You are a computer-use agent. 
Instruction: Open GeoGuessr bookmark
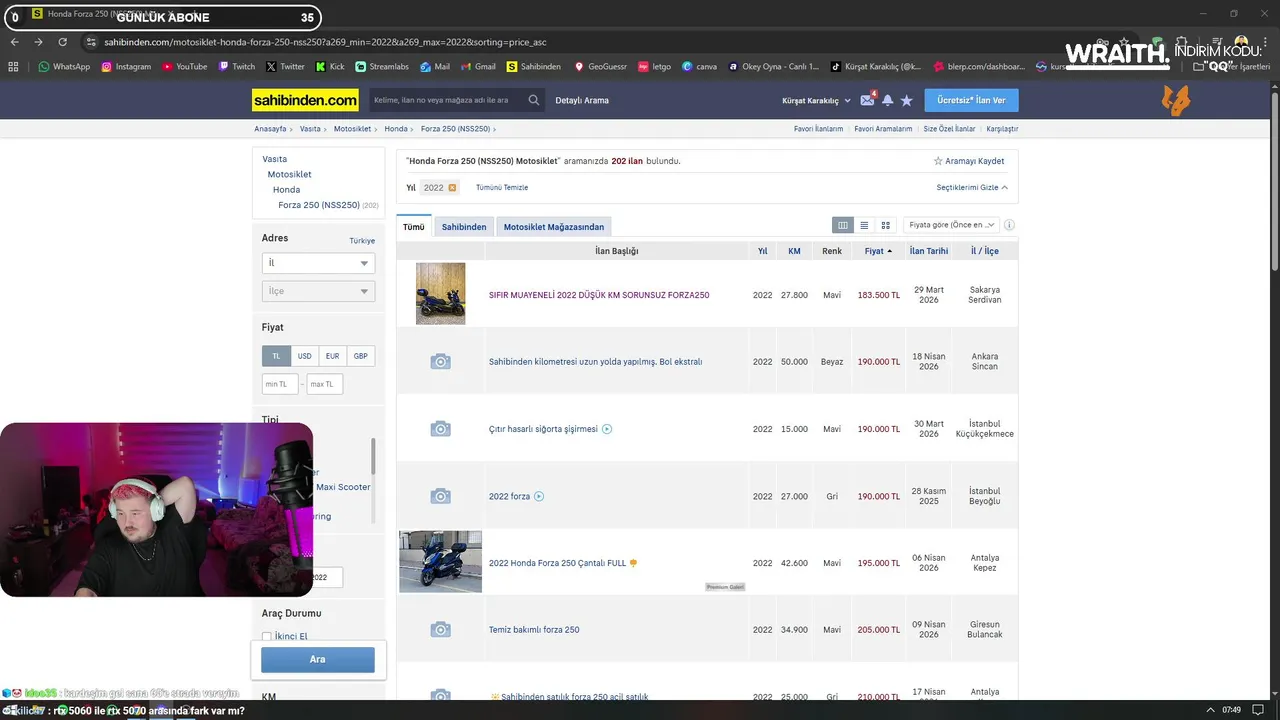point(600,66)
